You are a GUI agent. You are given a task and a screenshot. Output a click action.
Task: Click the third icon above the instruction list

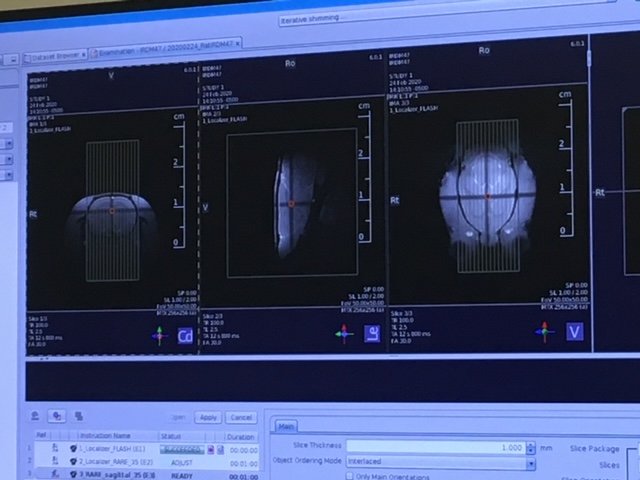(x=79, y=416)
